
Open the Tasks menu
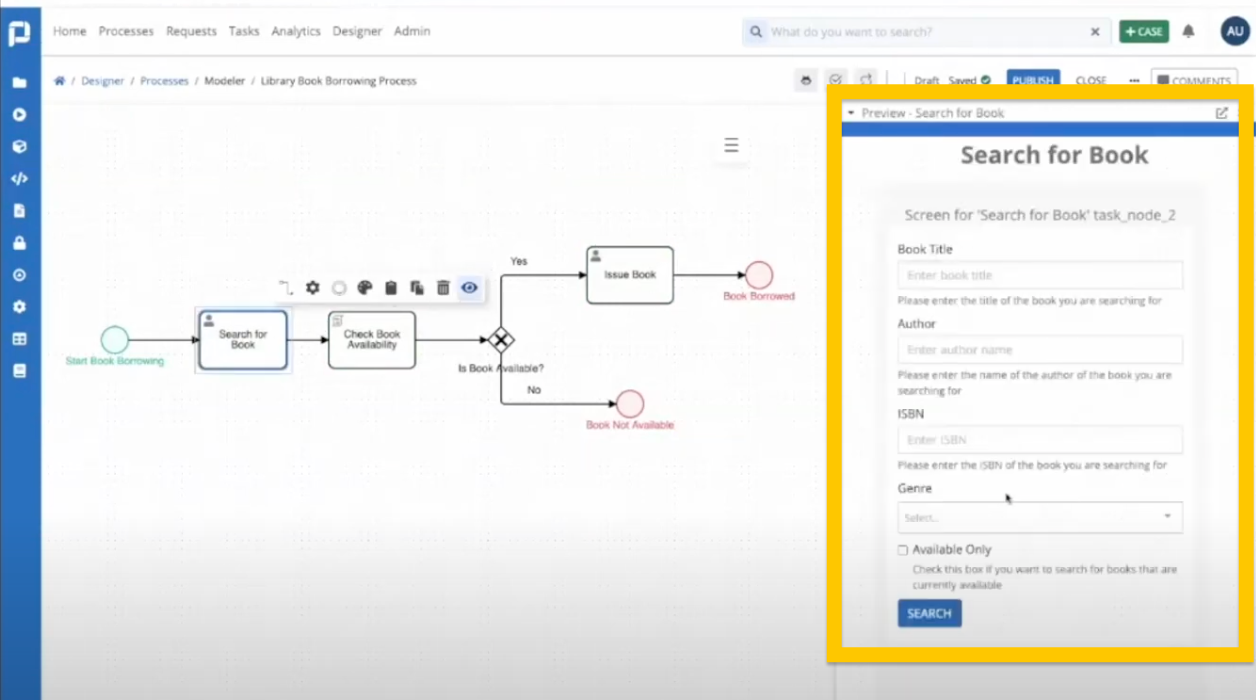point(244,31)
